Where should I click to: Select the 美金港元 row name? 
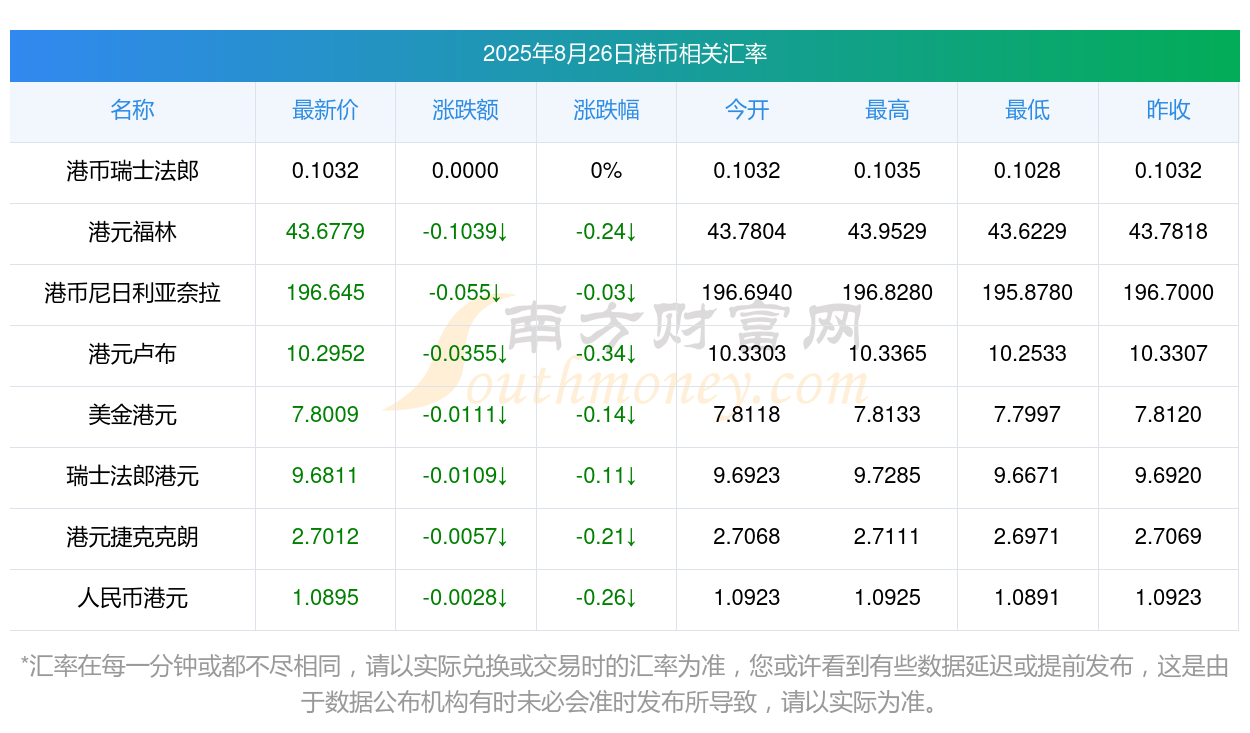132,415
